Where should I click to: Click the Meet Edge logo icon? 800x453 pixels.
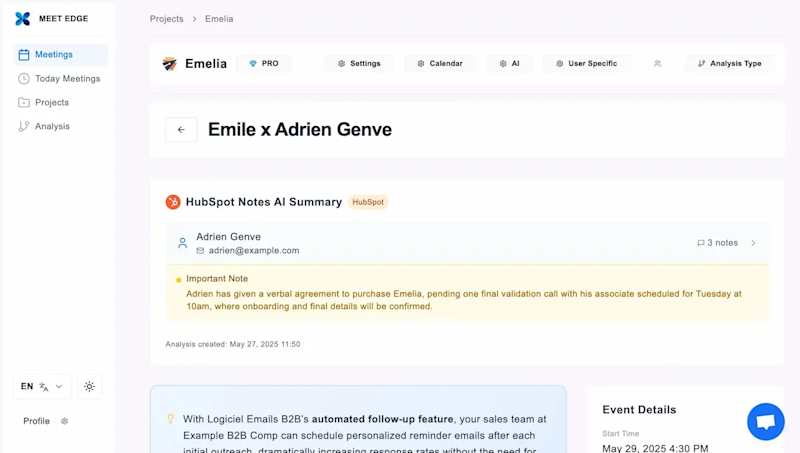[22, 18]
